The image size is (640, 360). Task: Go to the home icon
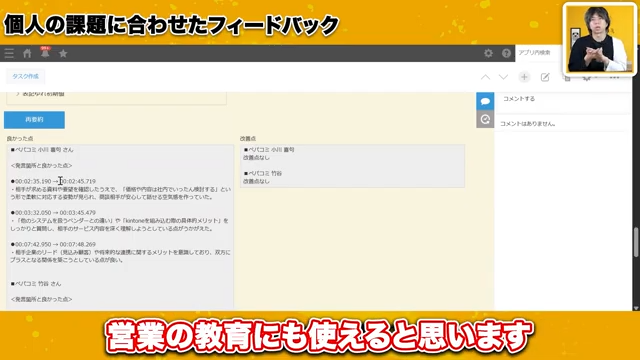[x=27, y=53]
